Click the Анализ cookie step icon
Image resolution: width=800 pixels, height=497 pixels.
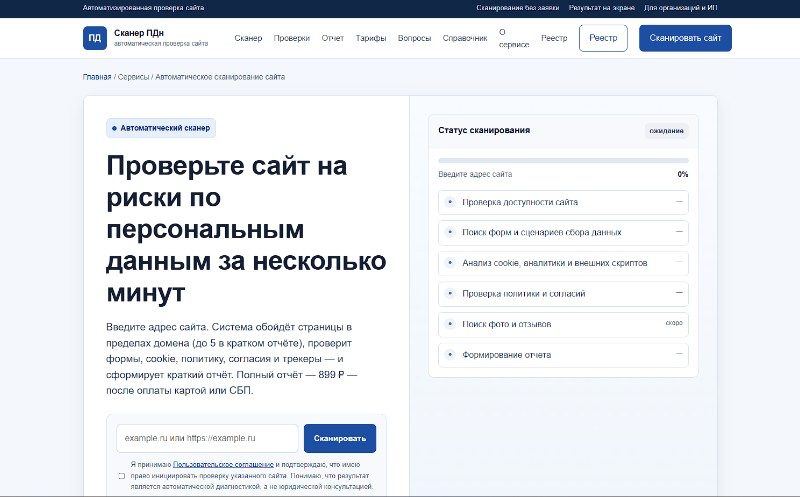point(450,263)
